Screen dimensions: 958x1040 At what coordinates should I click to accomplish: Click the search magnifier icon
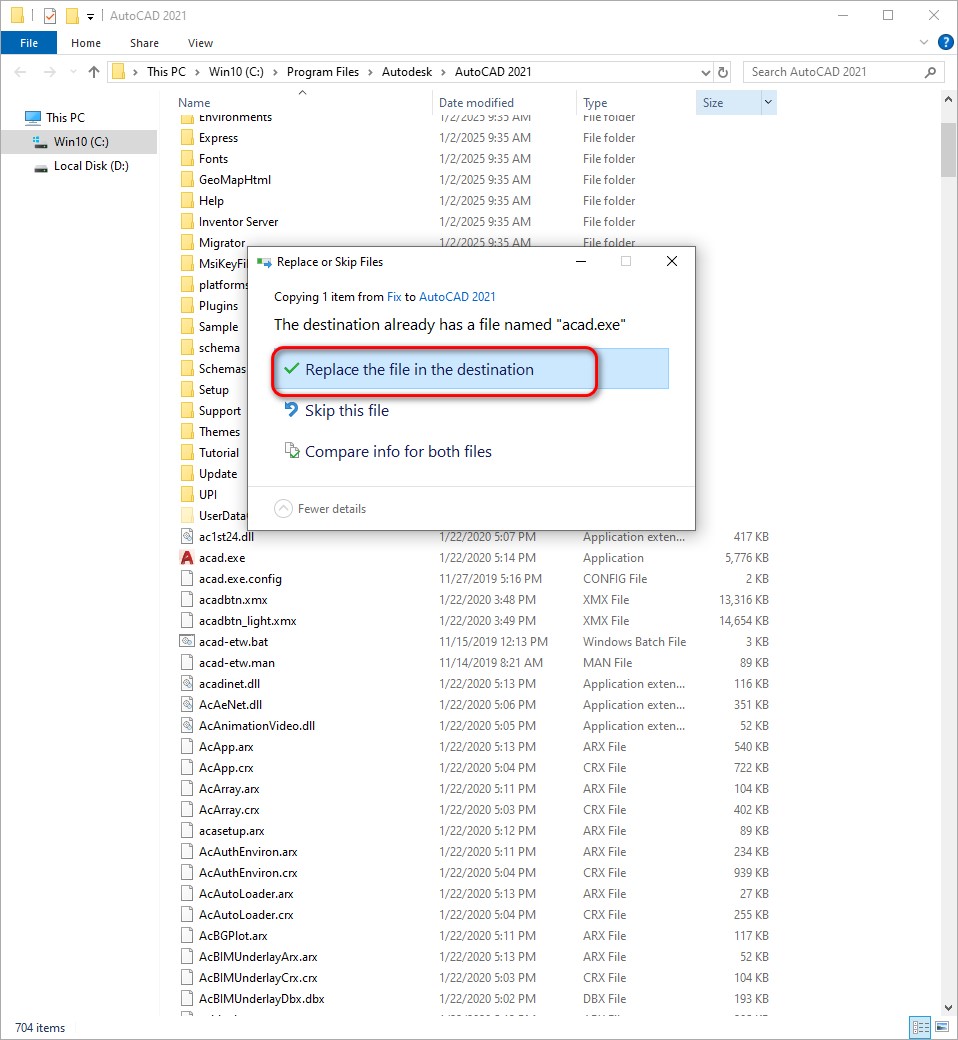pos(930,72)
